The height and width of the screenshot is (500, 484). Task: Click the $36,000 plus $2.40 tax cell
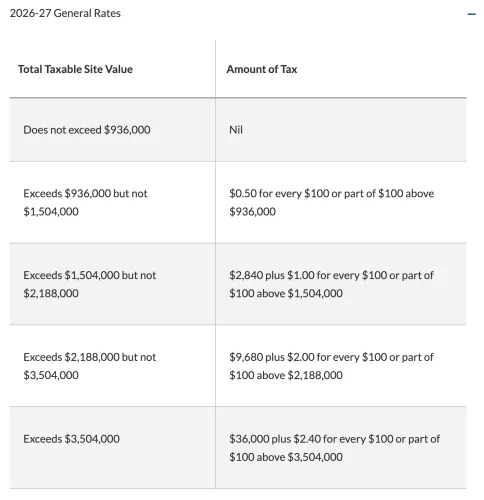coord(341,448)
